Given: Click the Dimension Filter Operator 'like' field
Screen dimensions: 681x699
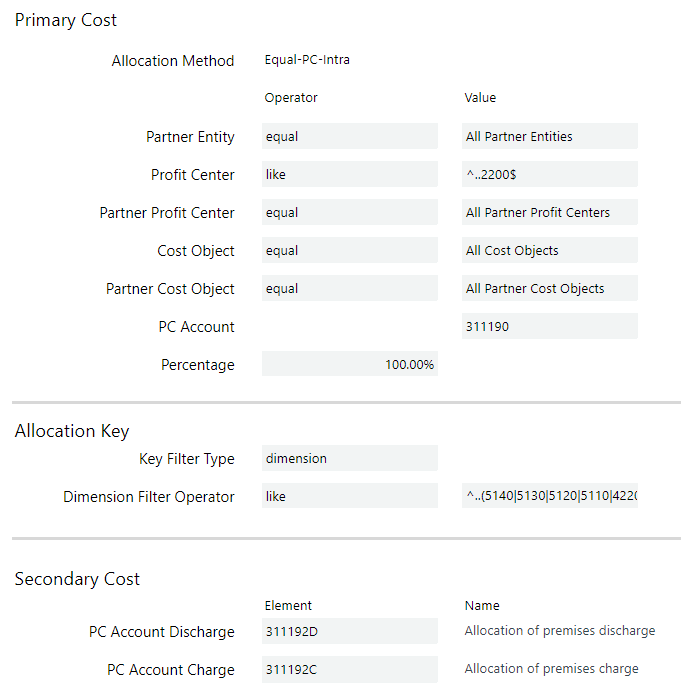Looking at the screenshot, I should [349, 497].
